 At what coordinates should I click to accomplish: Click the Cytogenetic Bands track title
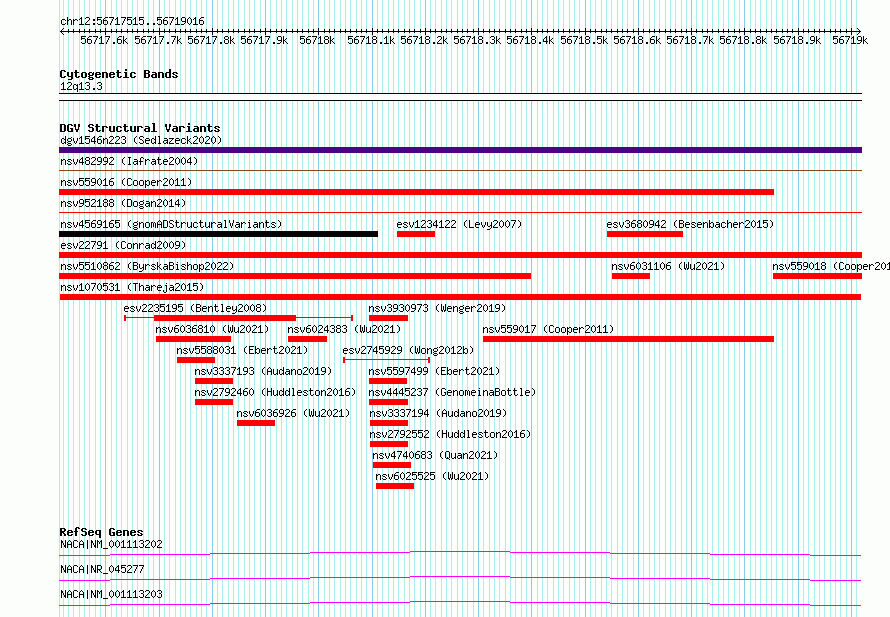coord(119,74)
